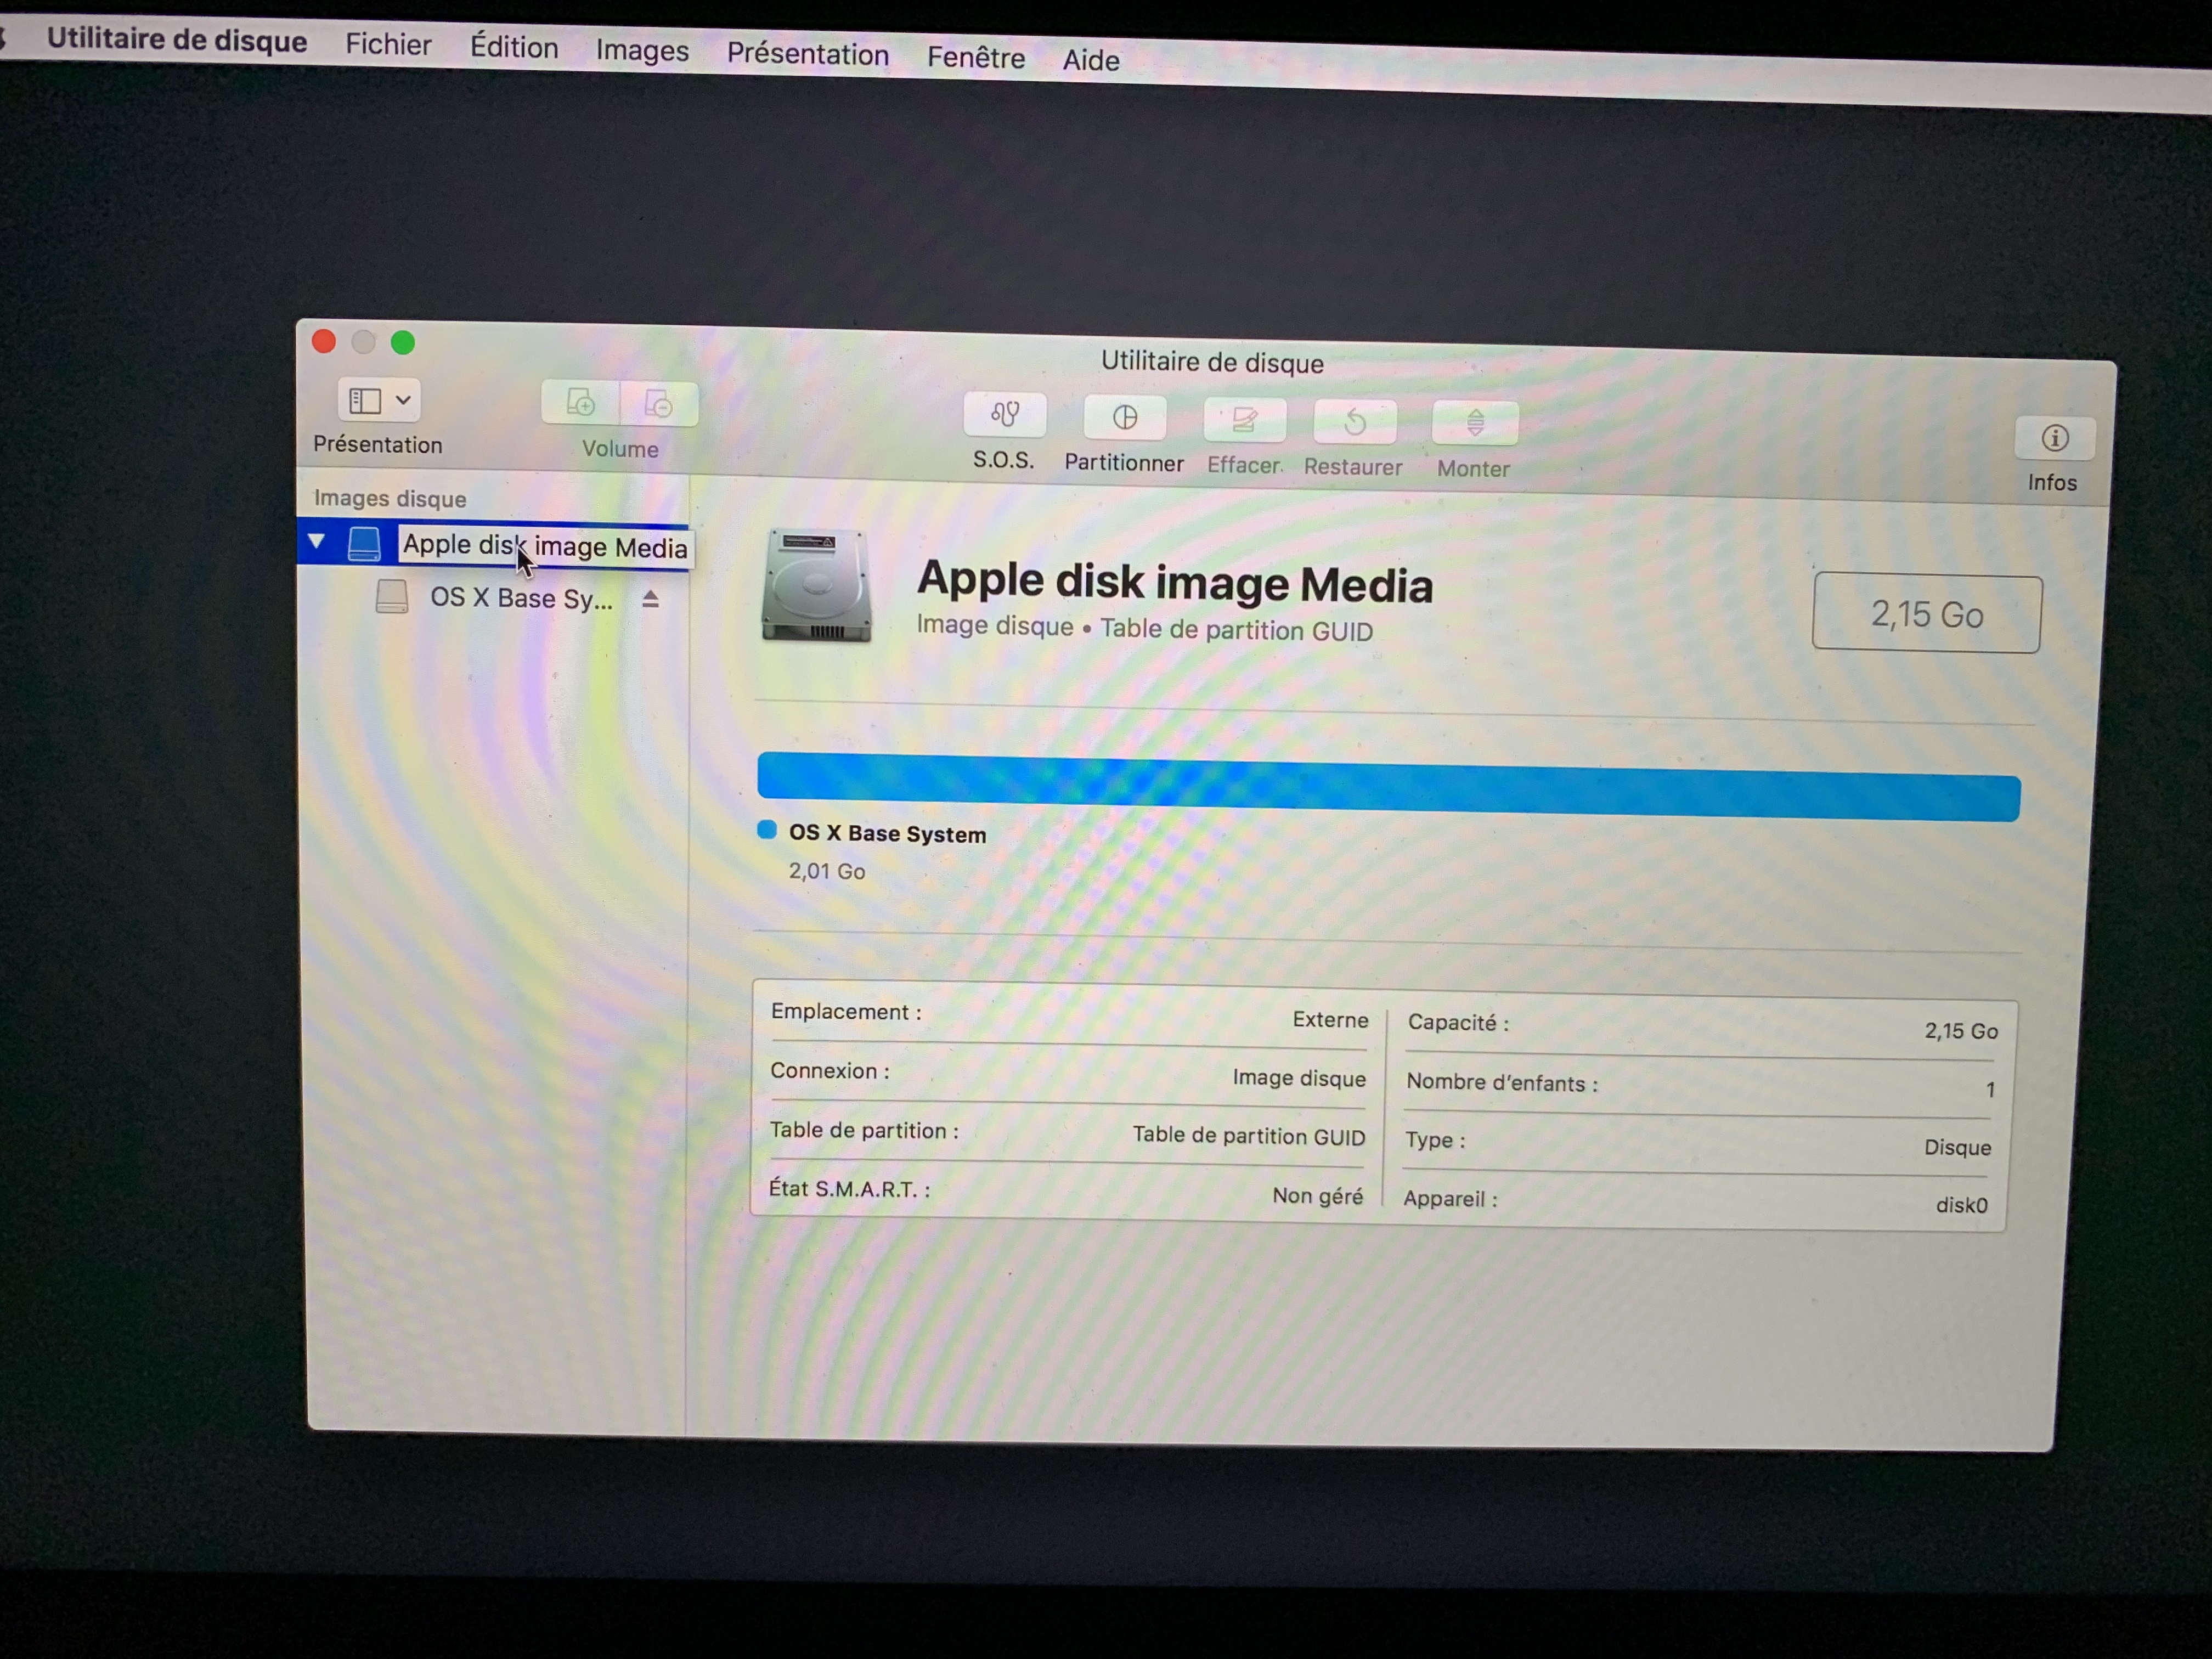2212x1659 pixels.
Task: Open the Images menu
Action: (642, 50)
